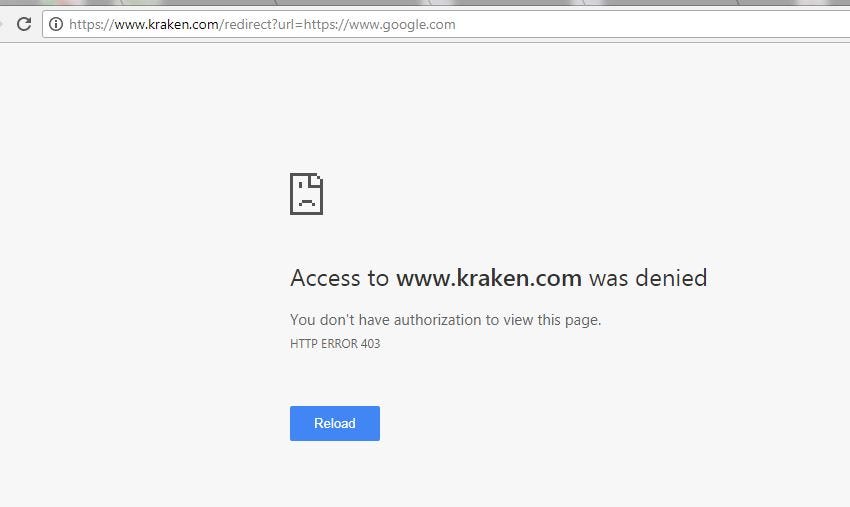Screen dimensions: 850x507
Task: Open the site information circle icon
Action: (x=56, y=24)
